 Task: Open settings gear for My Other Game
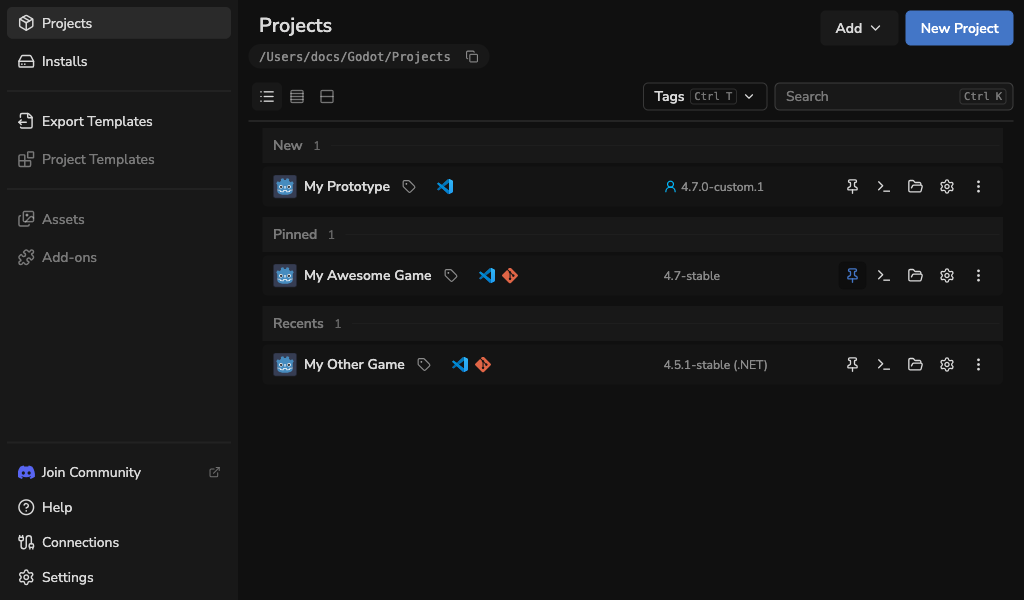click(x=947, y=364)
